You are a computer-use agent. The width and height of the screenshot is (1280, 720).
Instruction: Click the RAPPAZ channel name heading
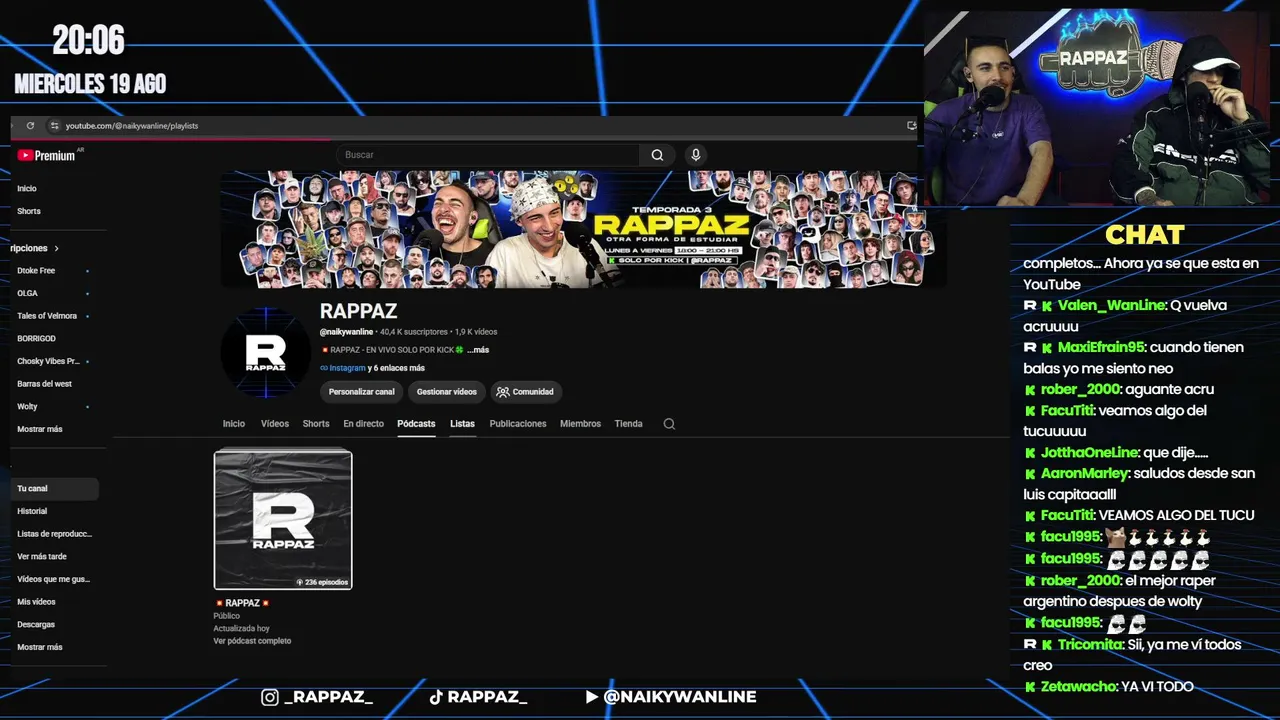click(x=358, y=311)
